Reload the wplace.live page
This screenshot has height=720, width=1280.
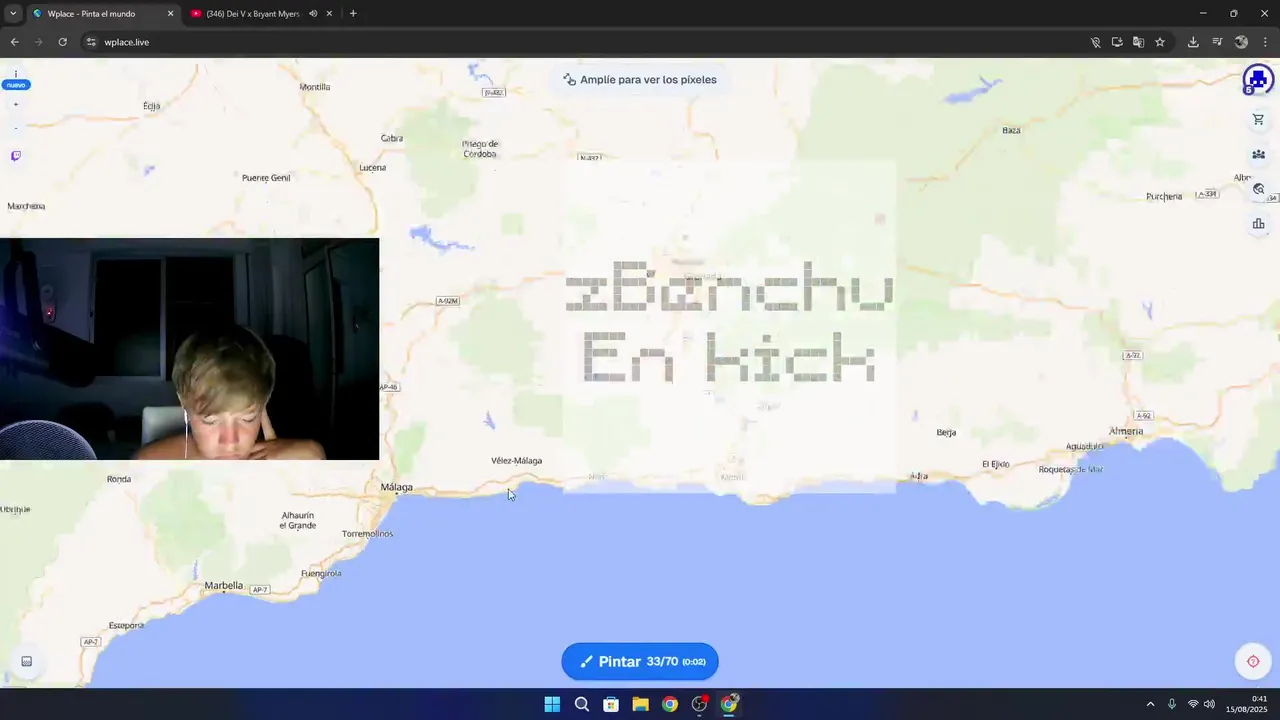click(x=62, y=42)
